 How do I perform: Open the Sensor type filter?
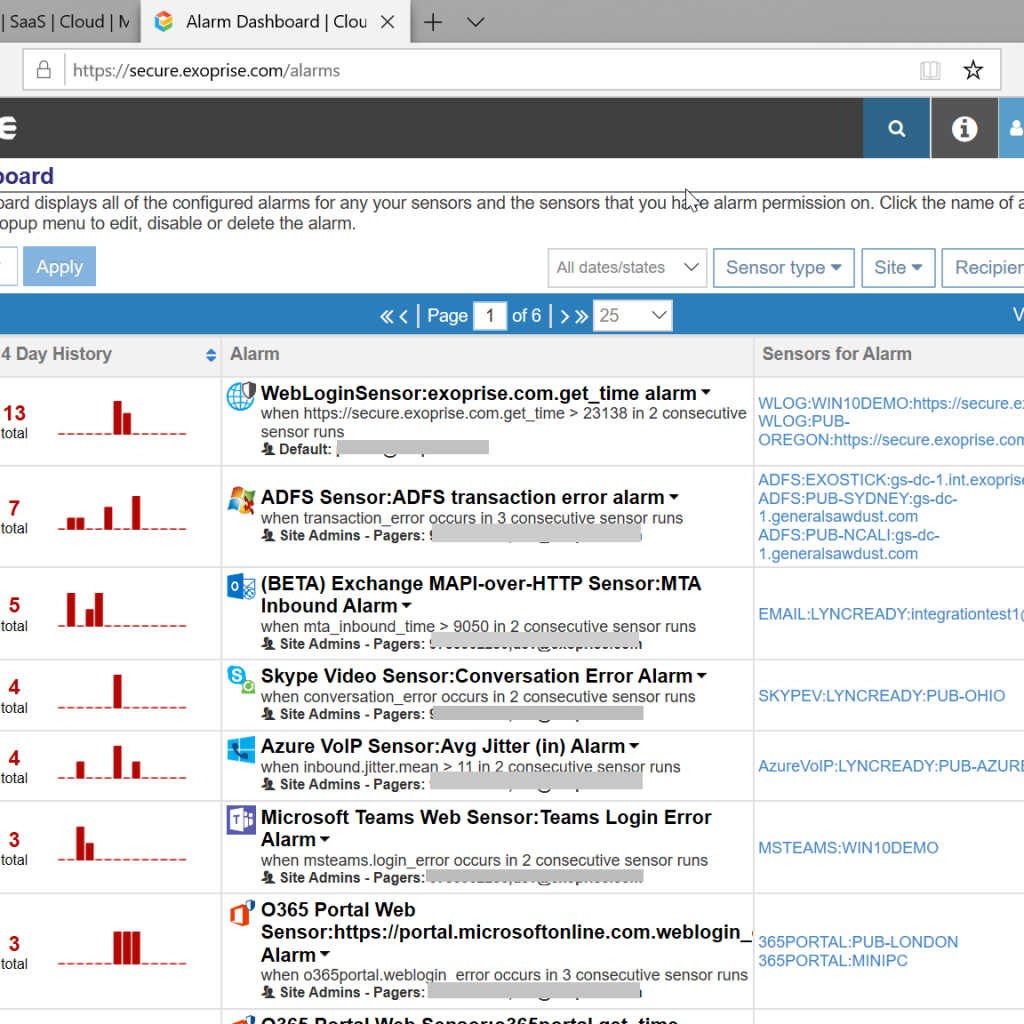tap(784, 268)
